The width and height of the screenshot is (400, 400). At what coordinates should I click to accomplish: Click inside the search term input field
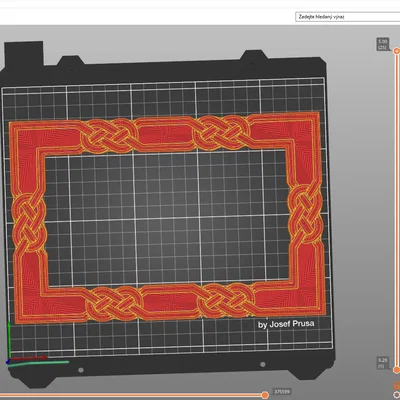tap(348, 17)
